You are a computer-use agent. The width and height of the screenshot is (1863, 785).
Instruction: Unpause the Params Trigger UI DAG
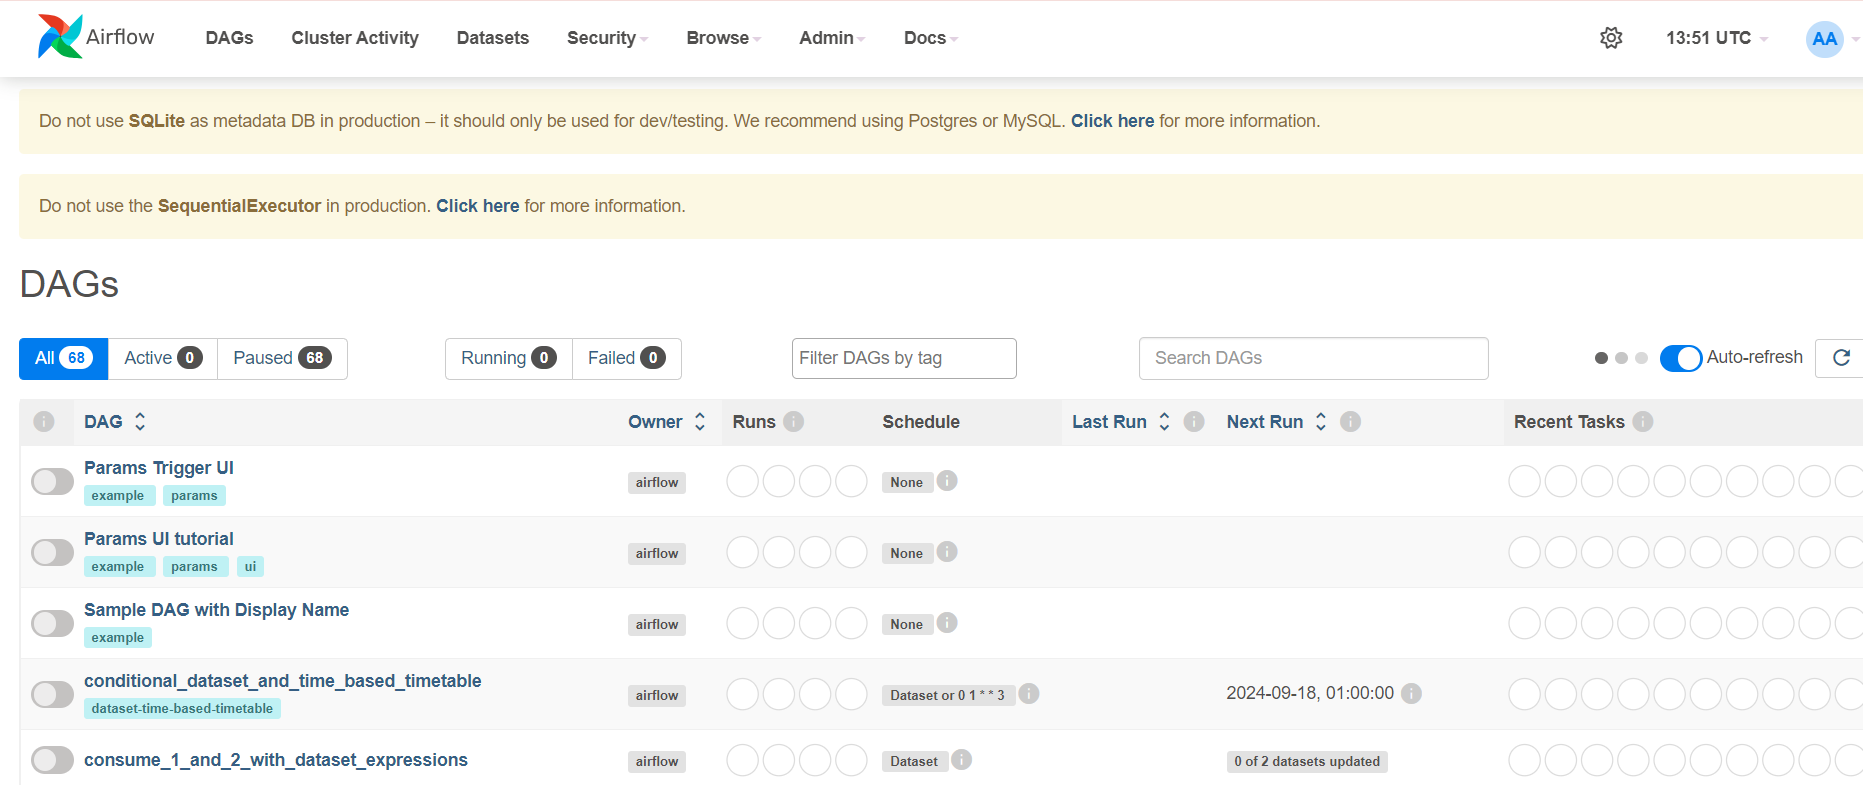click(52, 482)
